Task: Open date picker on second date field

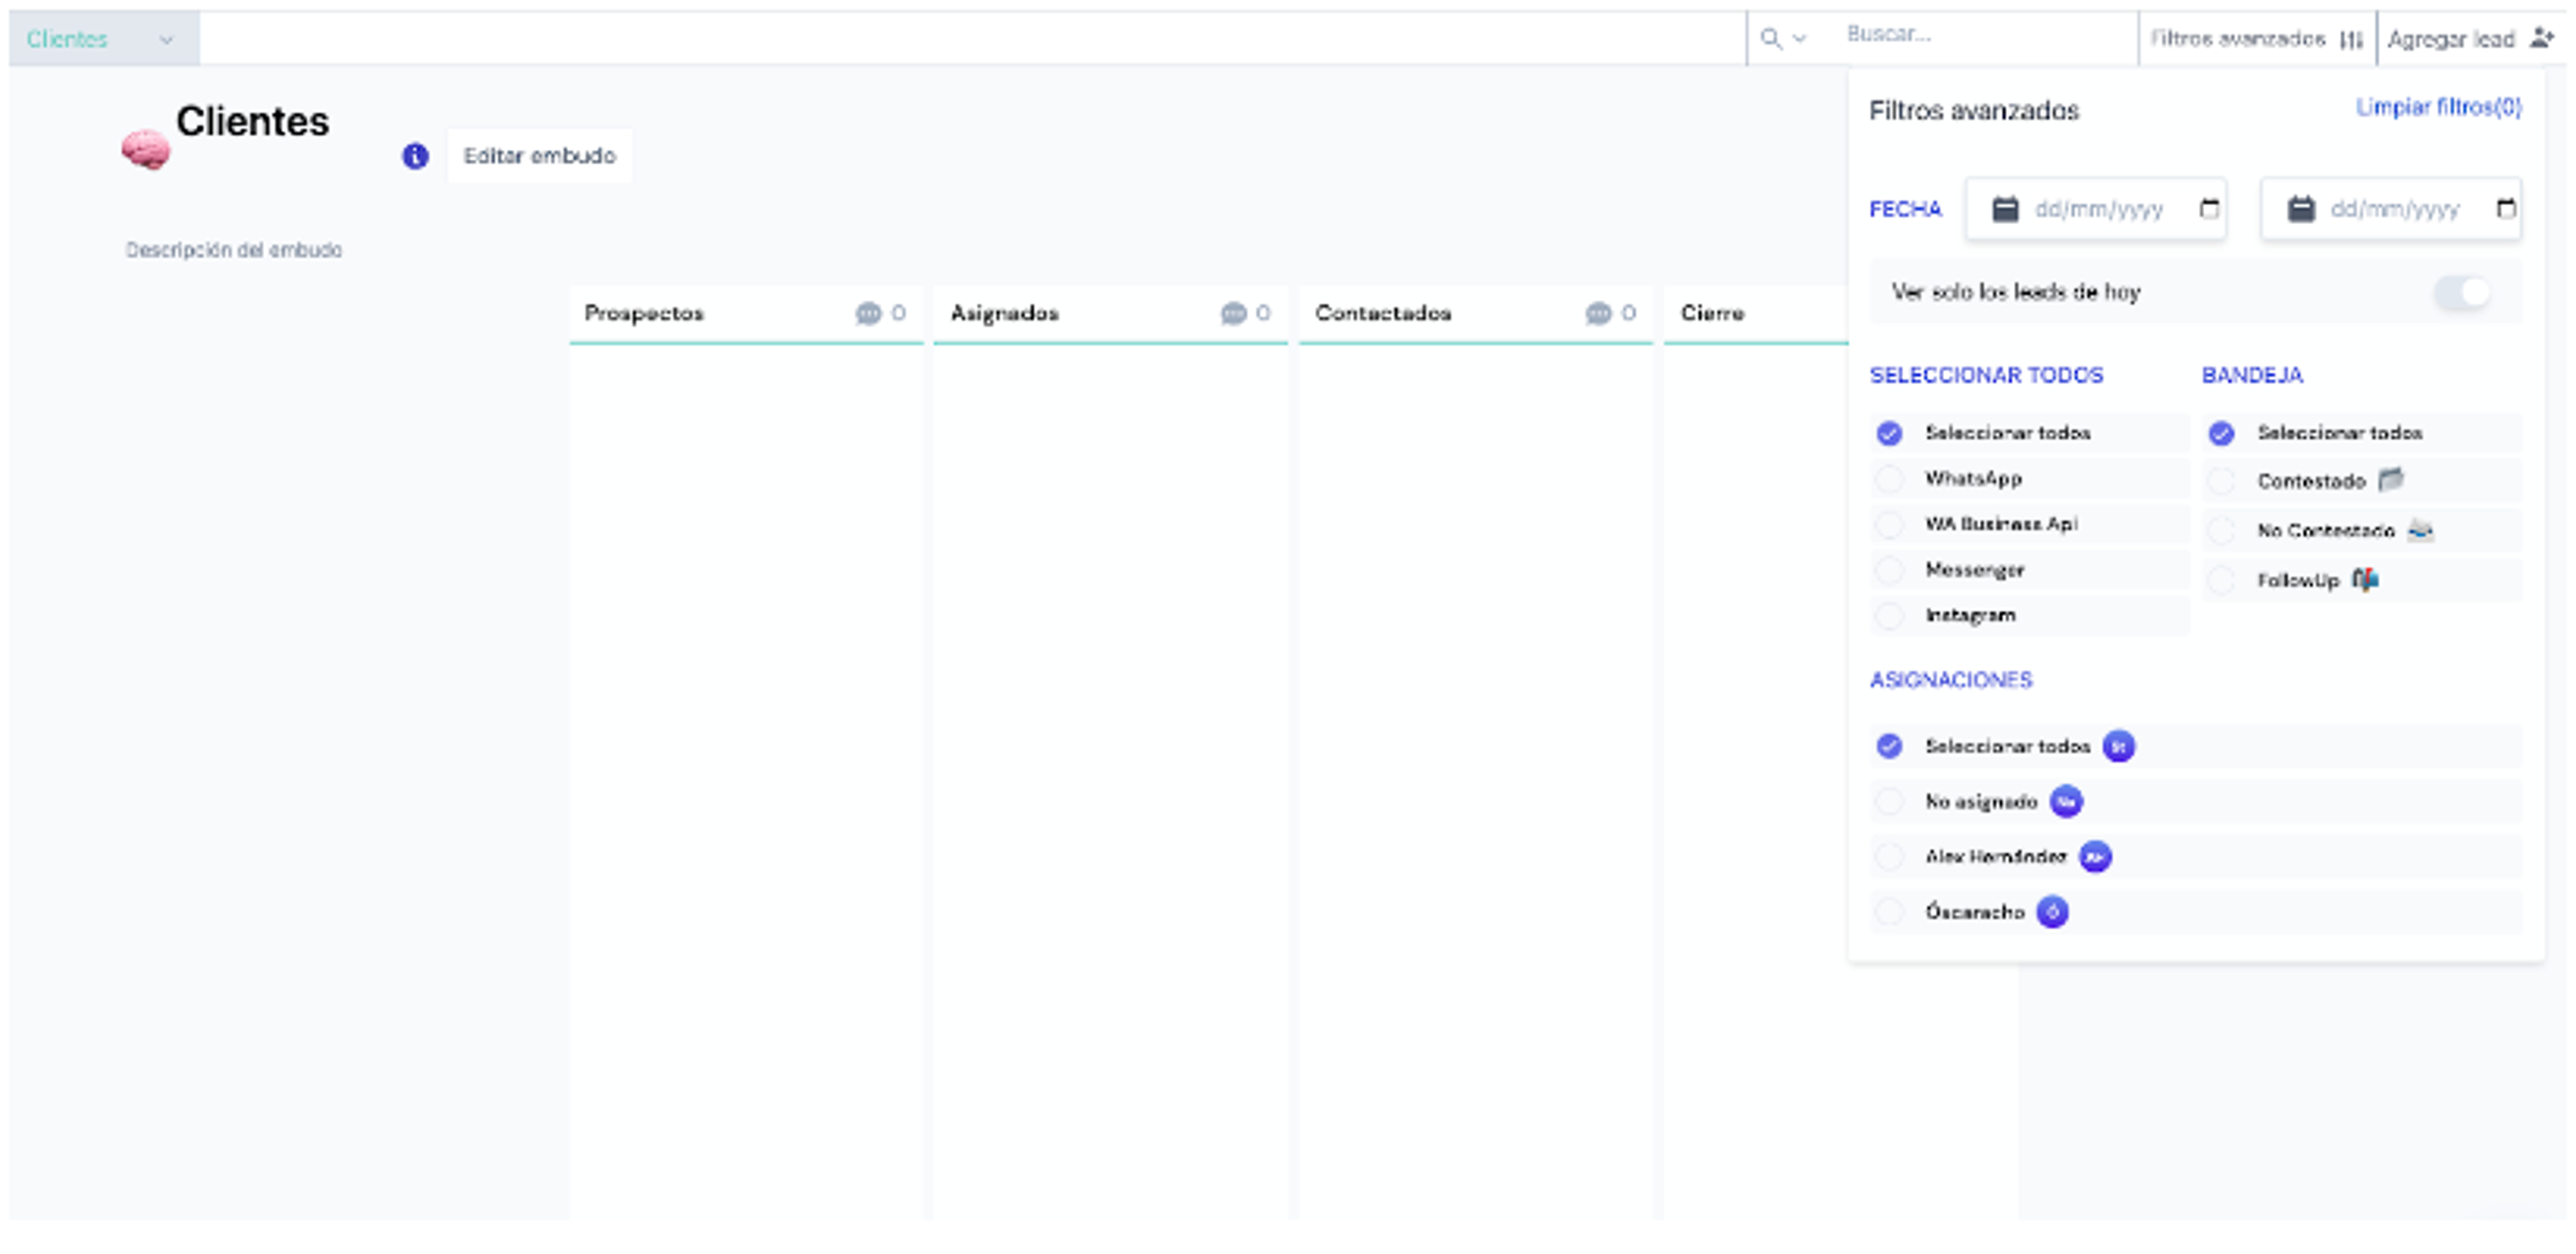Action: [x=2505, y=208]
